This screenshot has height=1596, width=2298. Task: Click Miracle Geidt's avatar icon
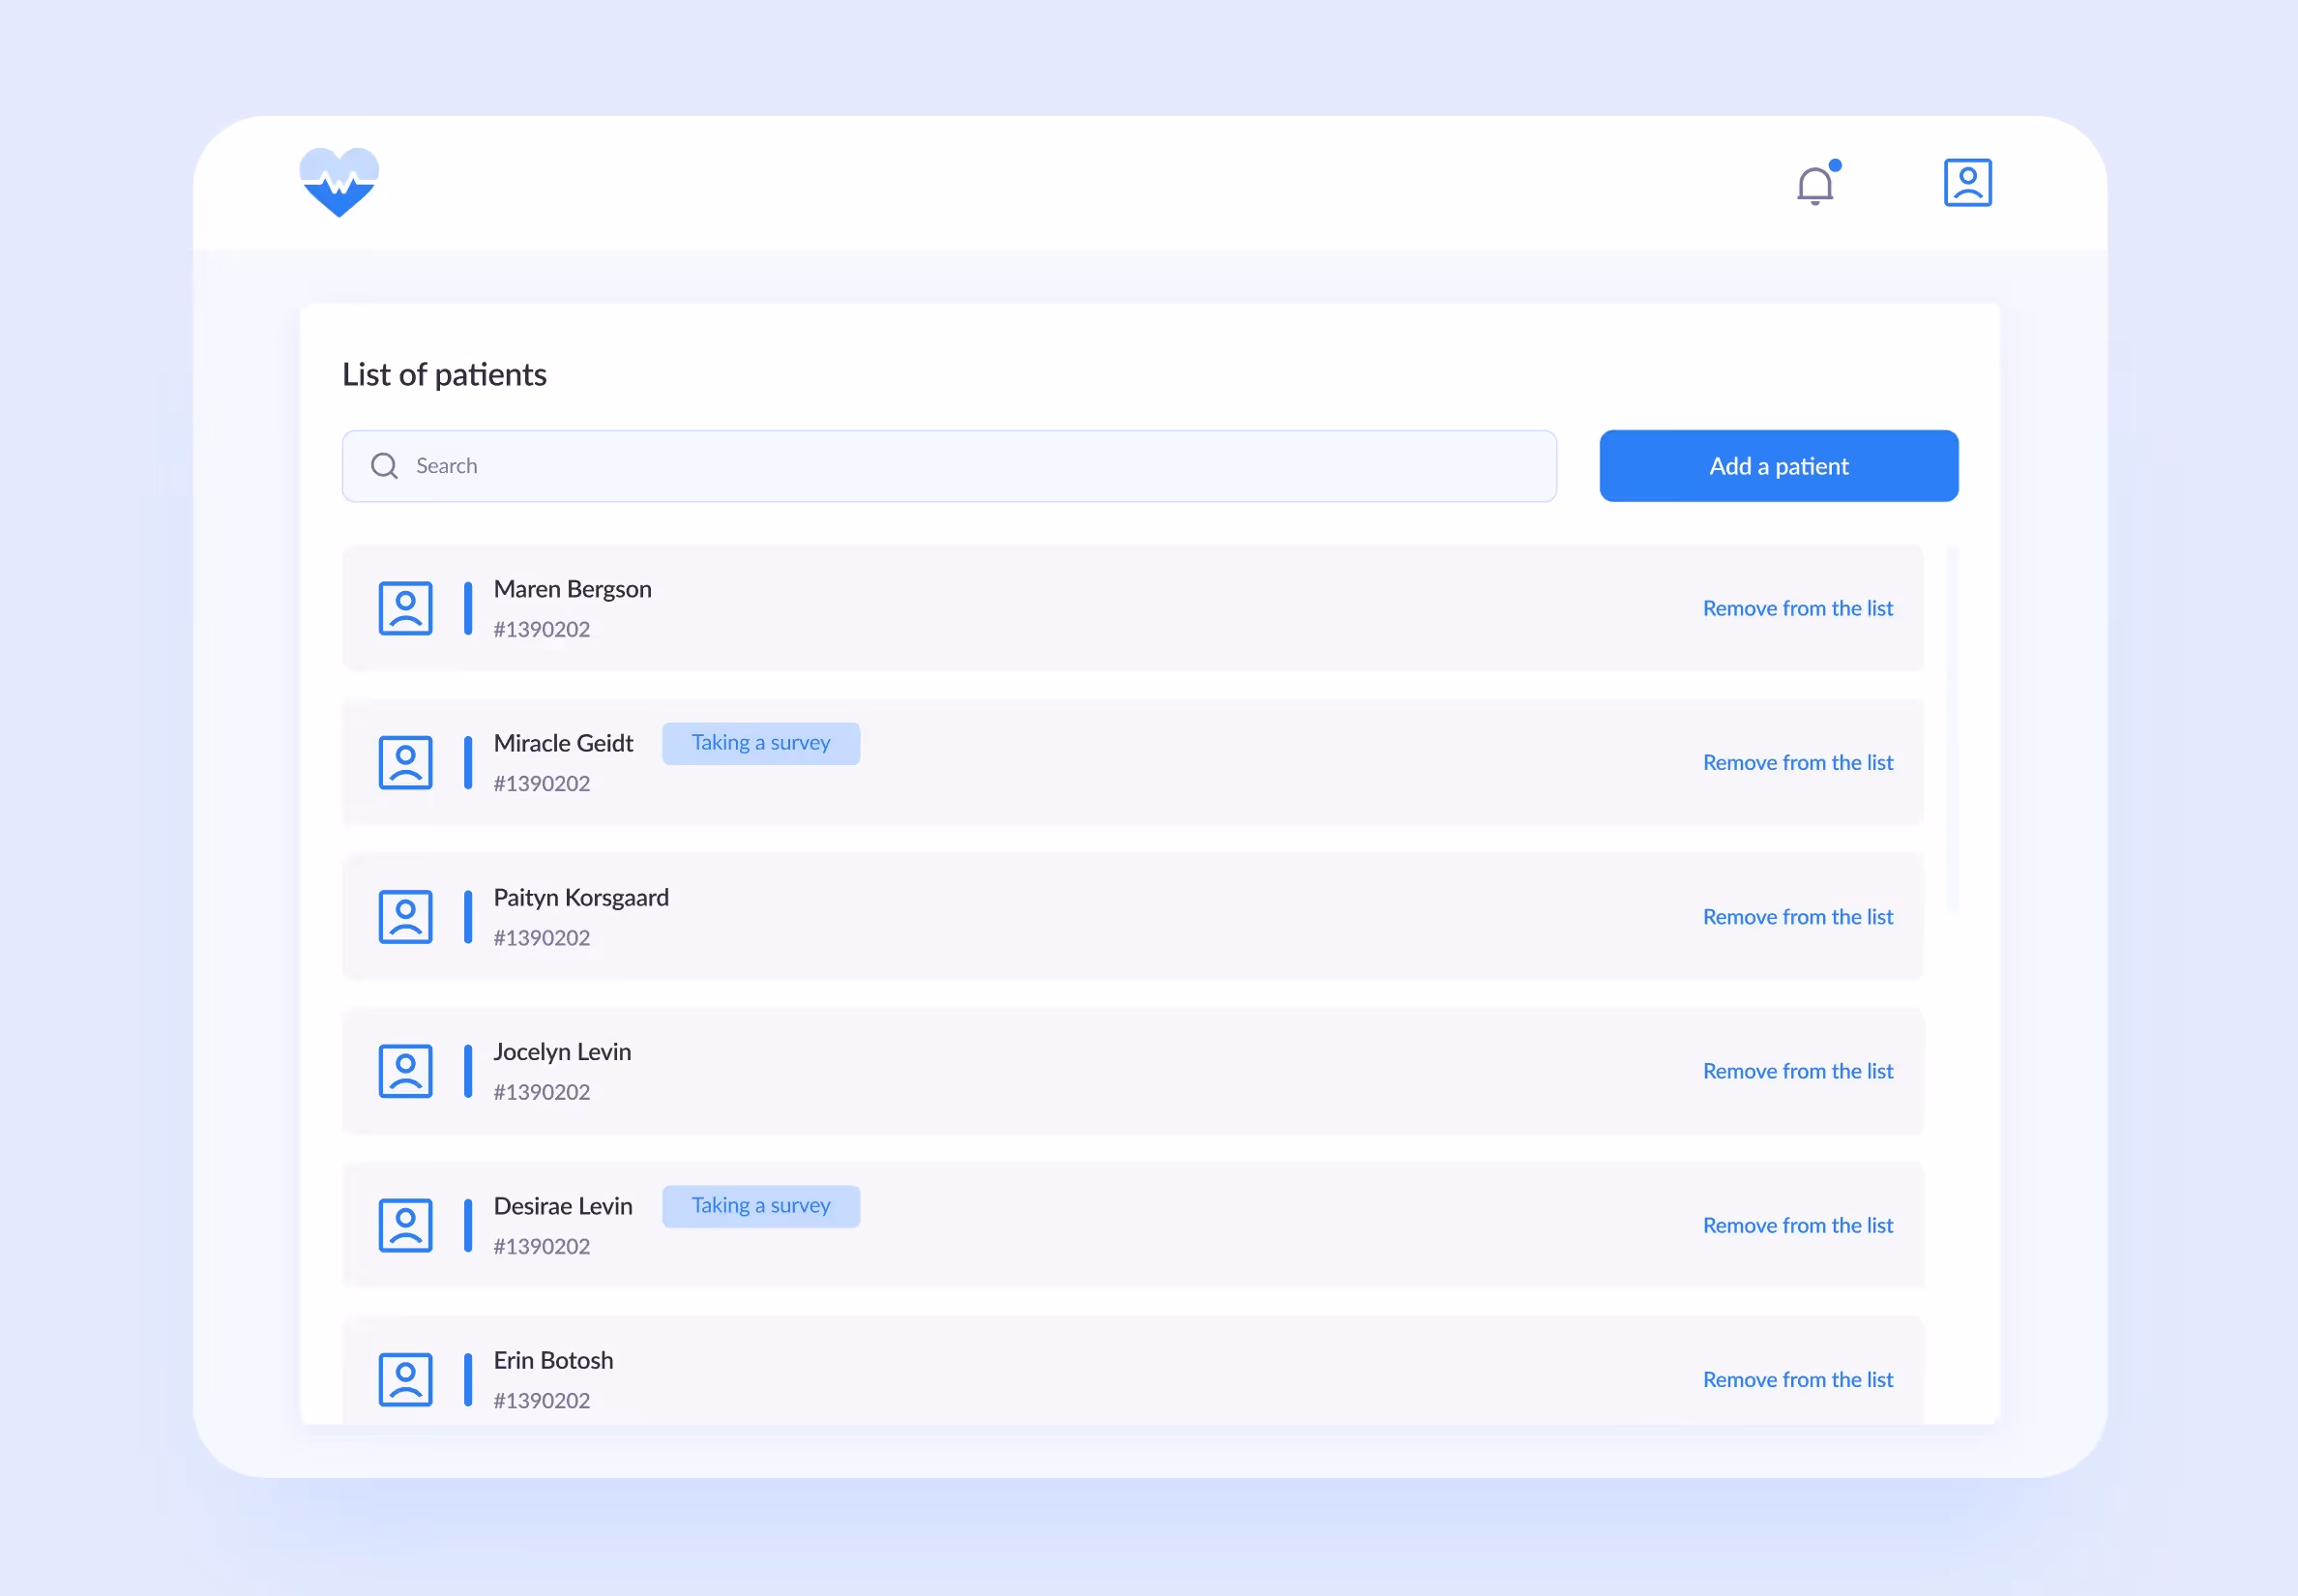pos(405,762)
